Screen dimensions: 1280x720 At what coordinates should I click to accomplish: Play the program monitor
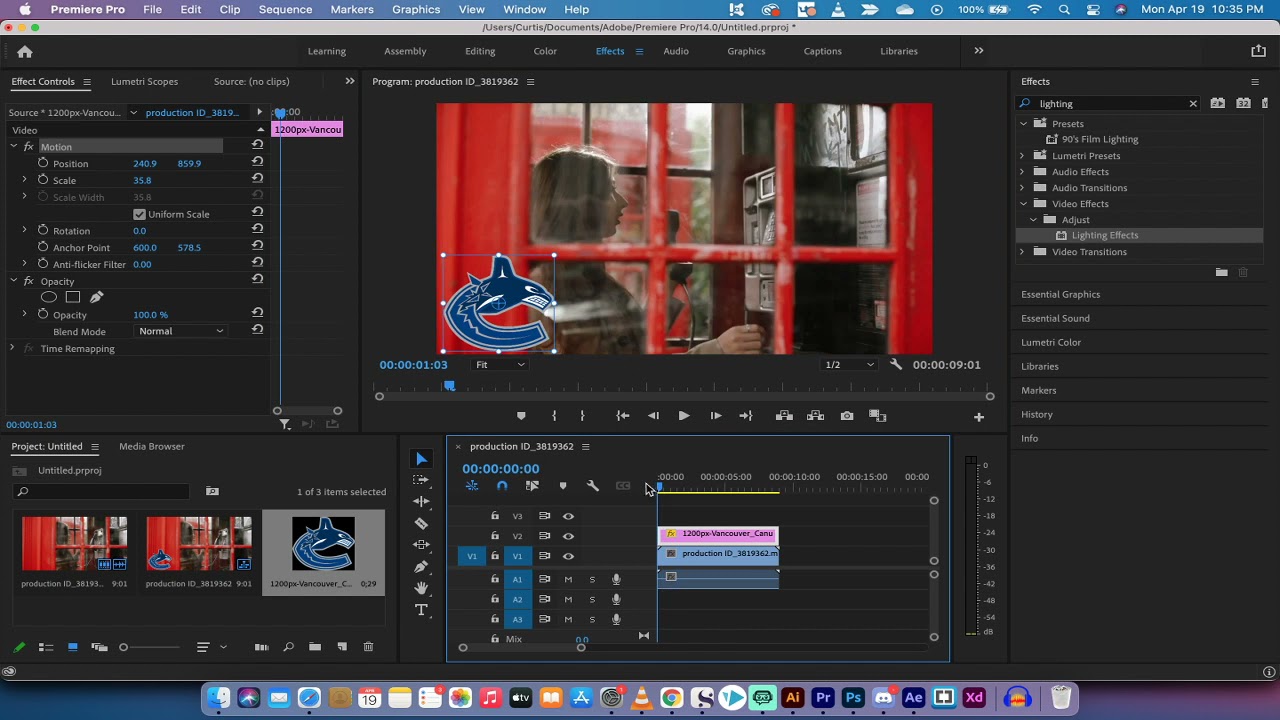pos(684,416)
